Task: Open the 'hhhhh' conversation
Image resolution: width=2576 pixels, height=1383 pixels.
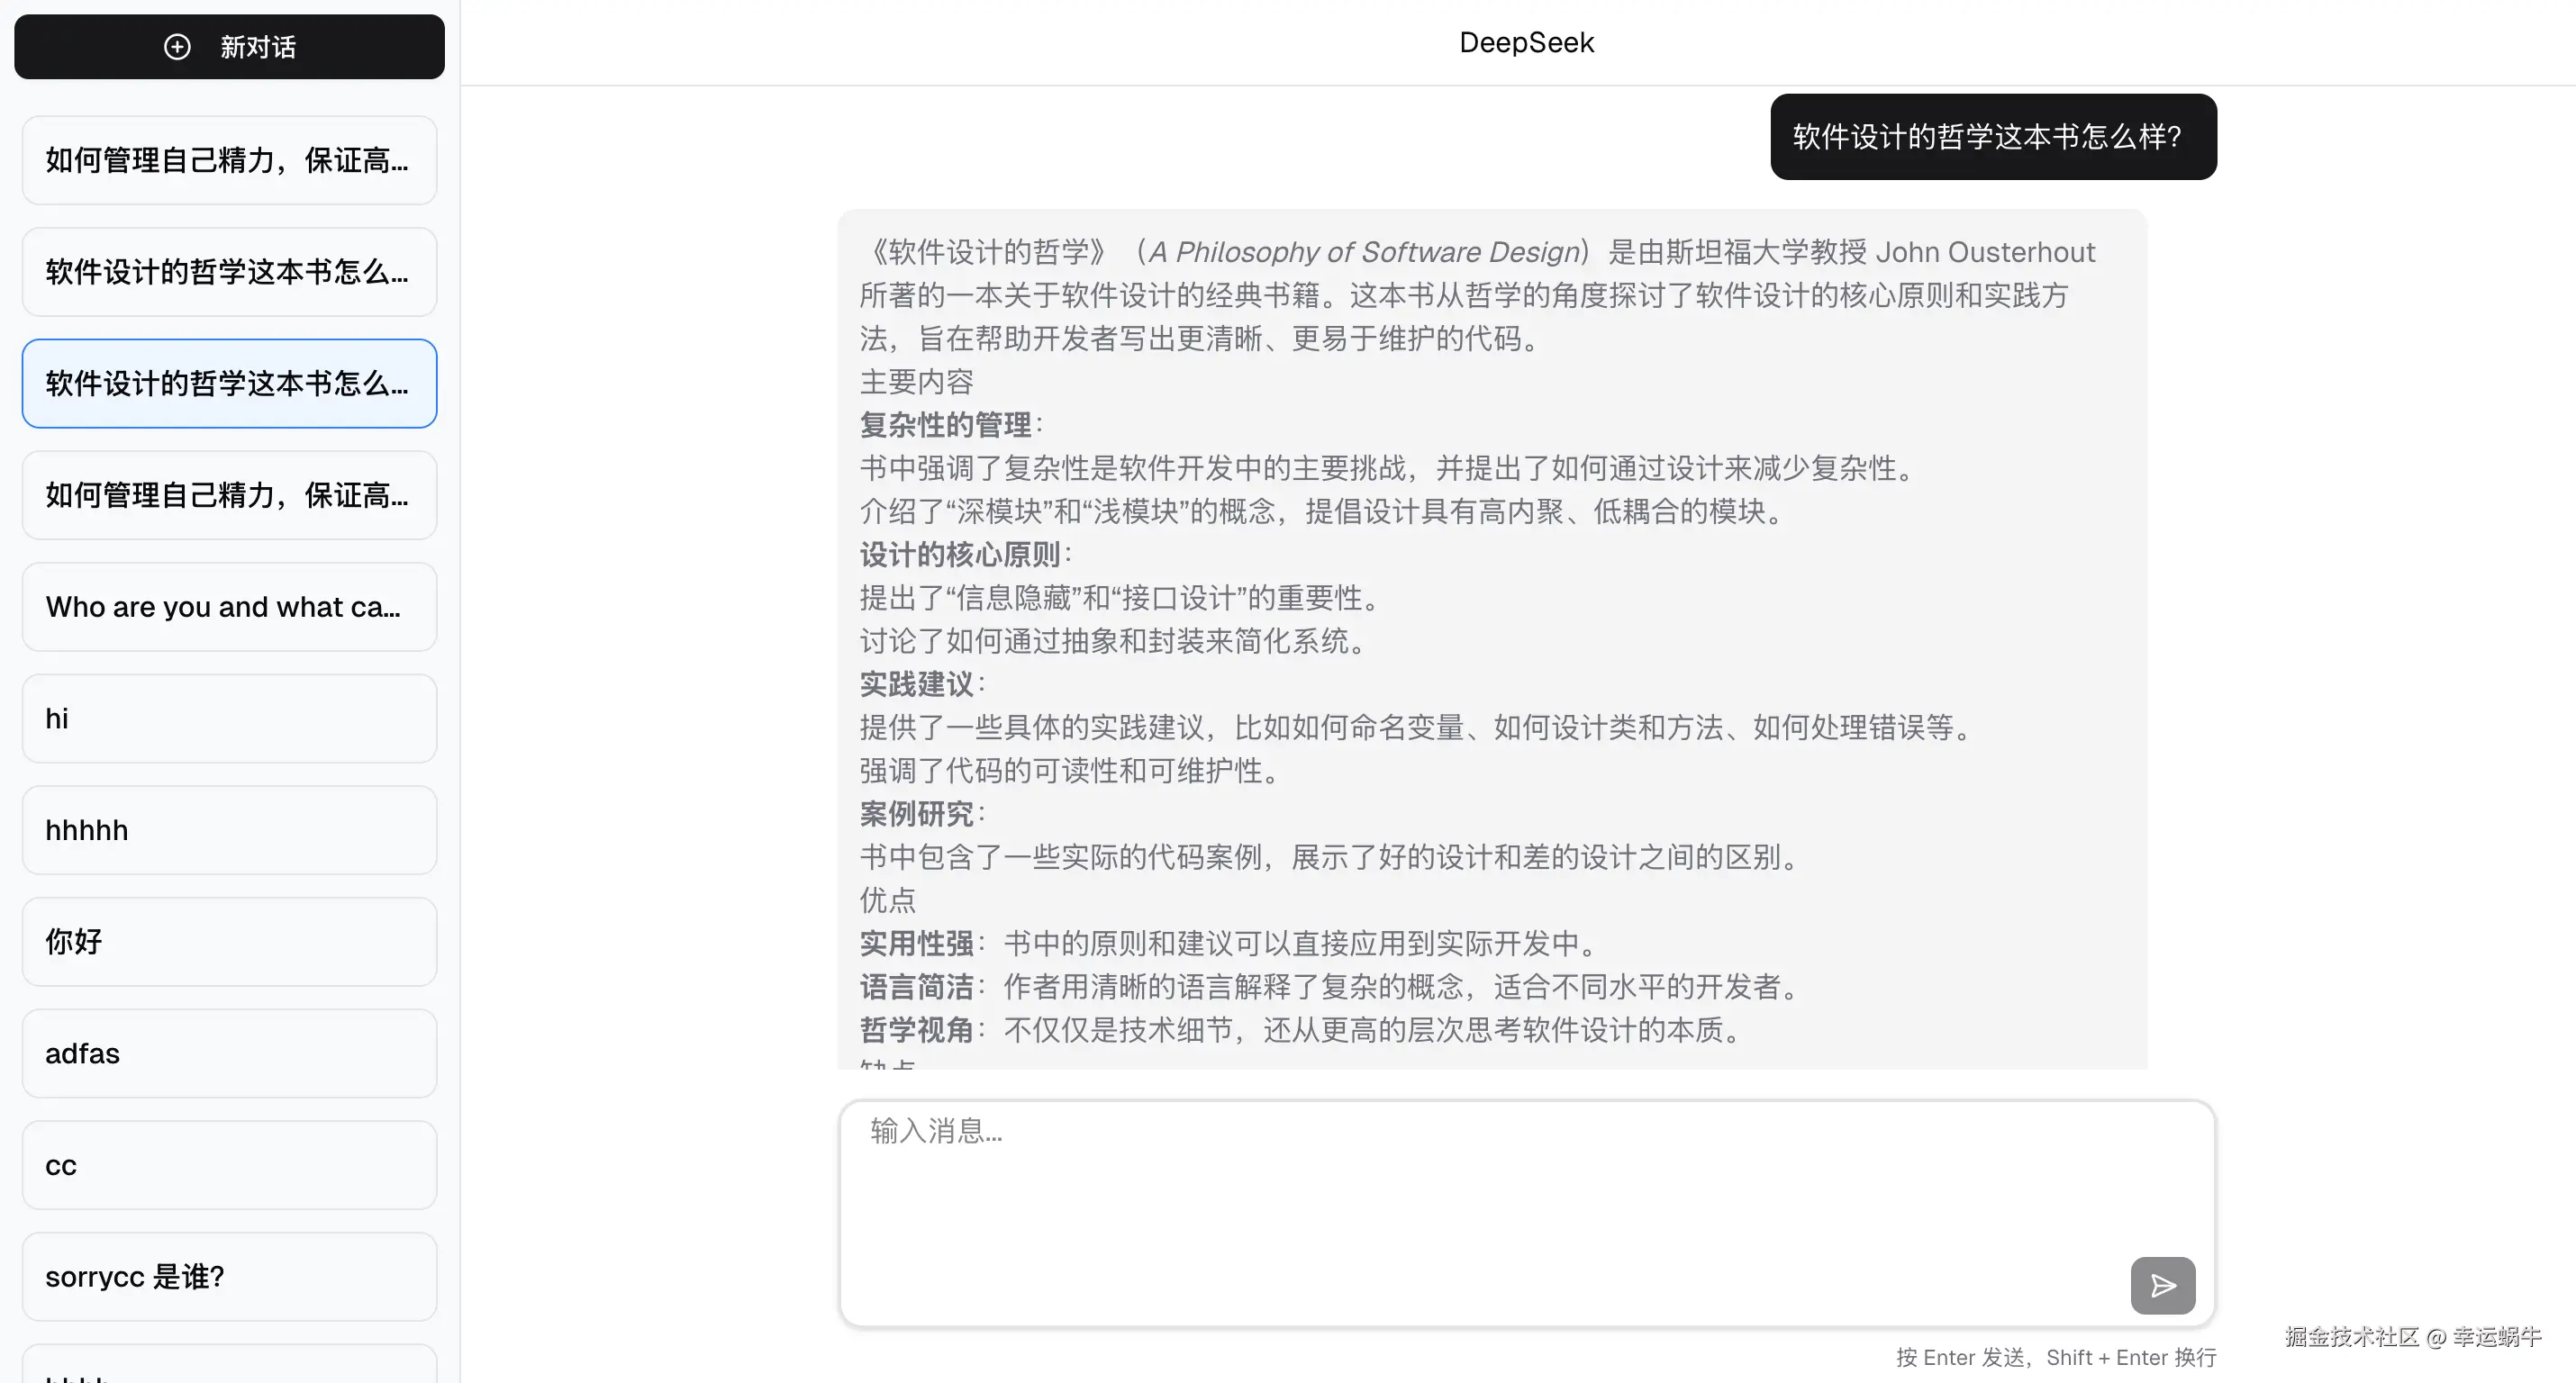Action: (229, 830)
